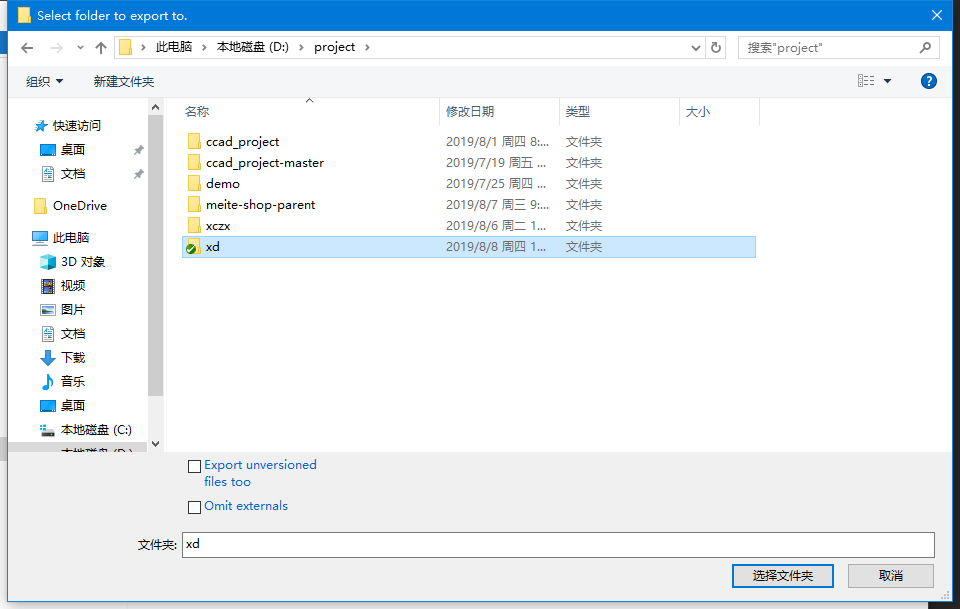Screen dimensions: 960x609
Task: Select 本地磁盘 (D:) in the address path
Action: (252, 47)
